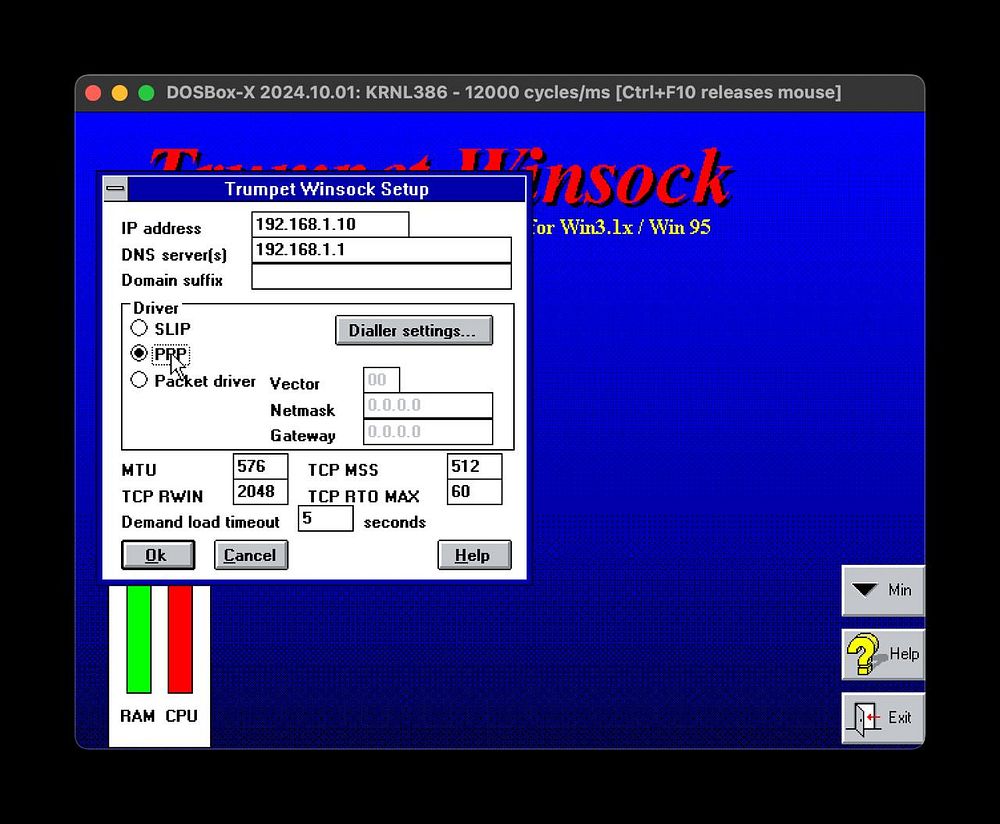
Task: Click the "Domain suffix" label
Action: (172, 281)
